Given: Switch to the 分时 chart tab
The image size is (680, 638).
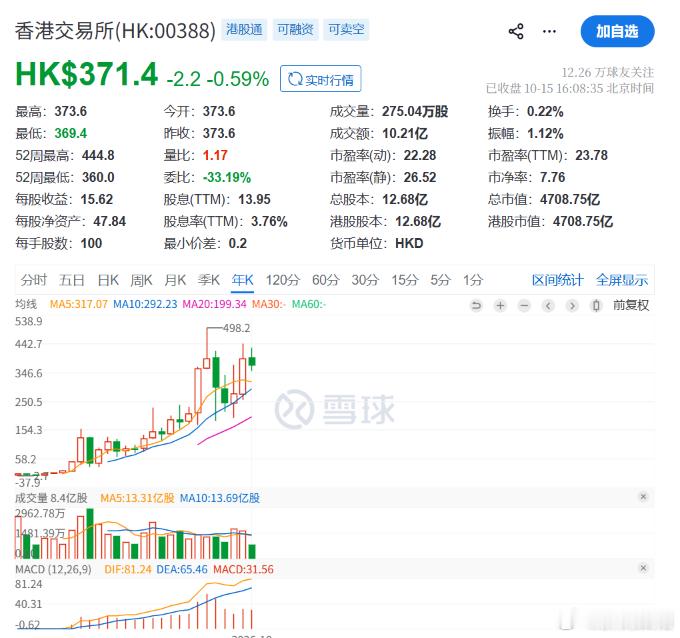Looking at the screenshot, I should point(33,280).
